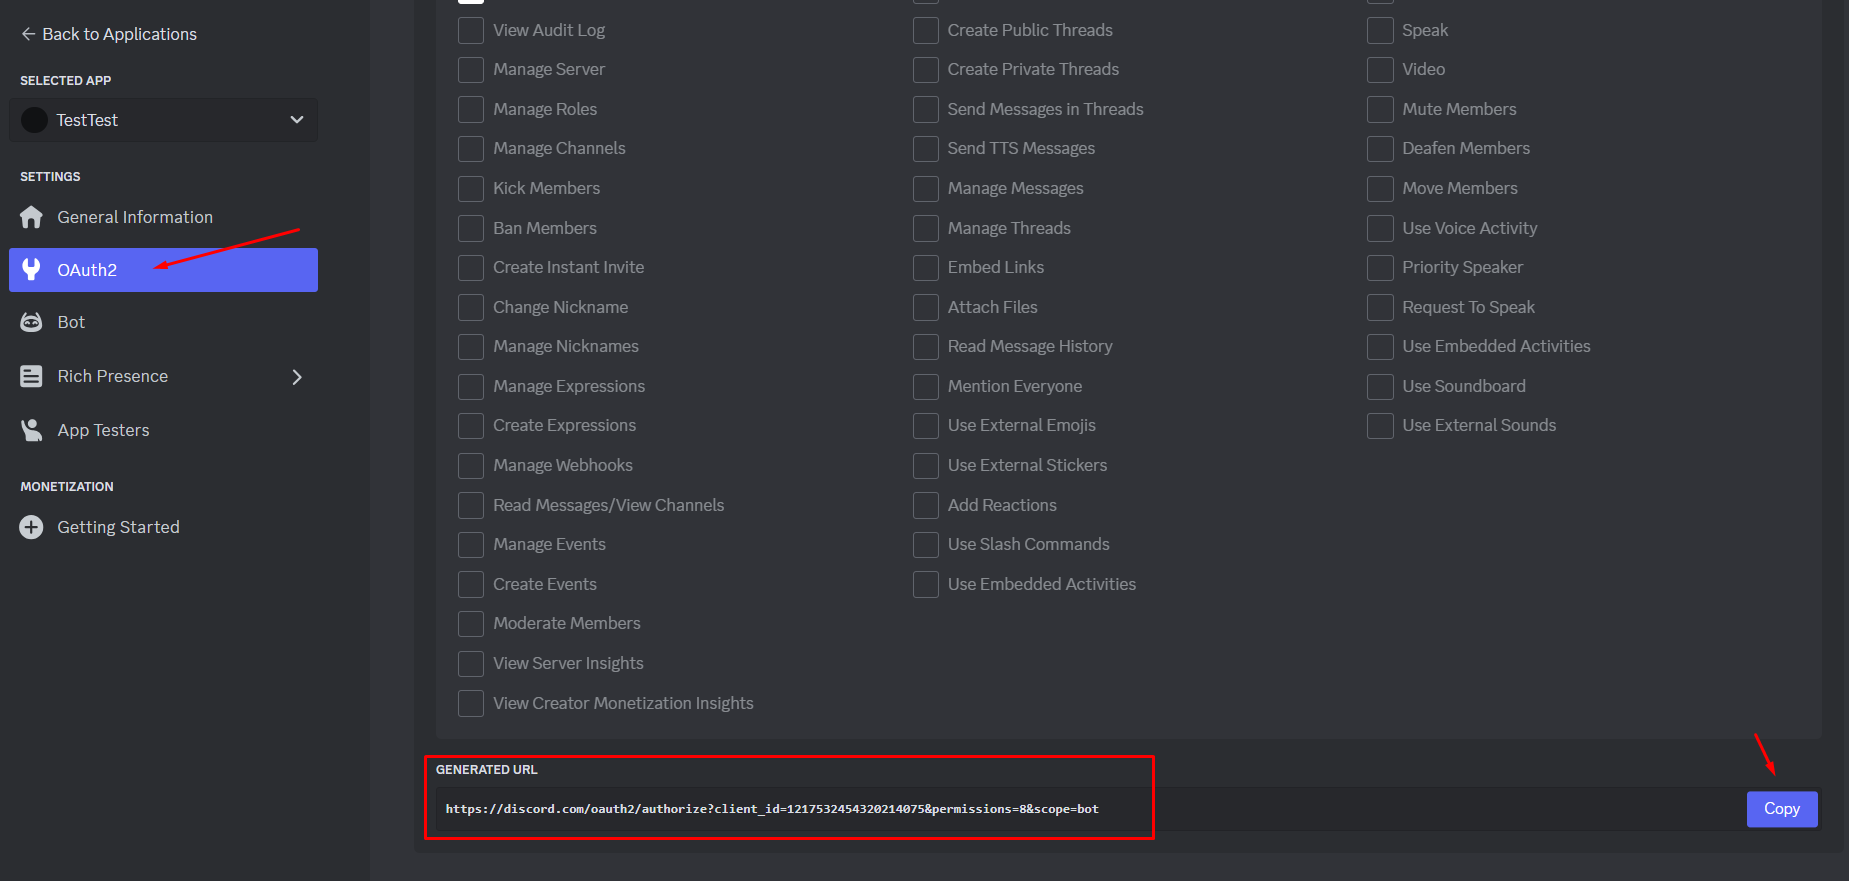This screenshot has height=881, width=1849.
Task: Tick the Send TTS Messages checkbox
Action: (926, 149)
